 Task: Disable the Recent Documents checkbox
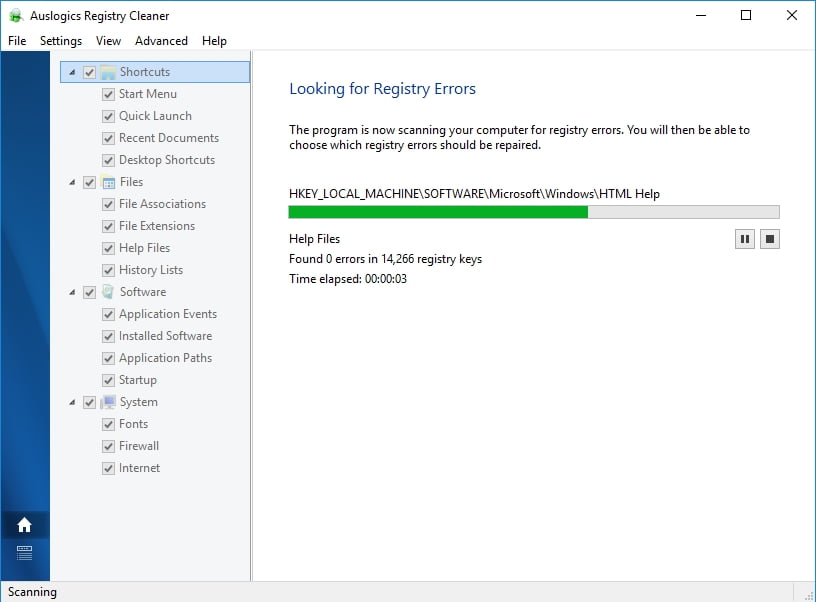(x=108, y=138)
